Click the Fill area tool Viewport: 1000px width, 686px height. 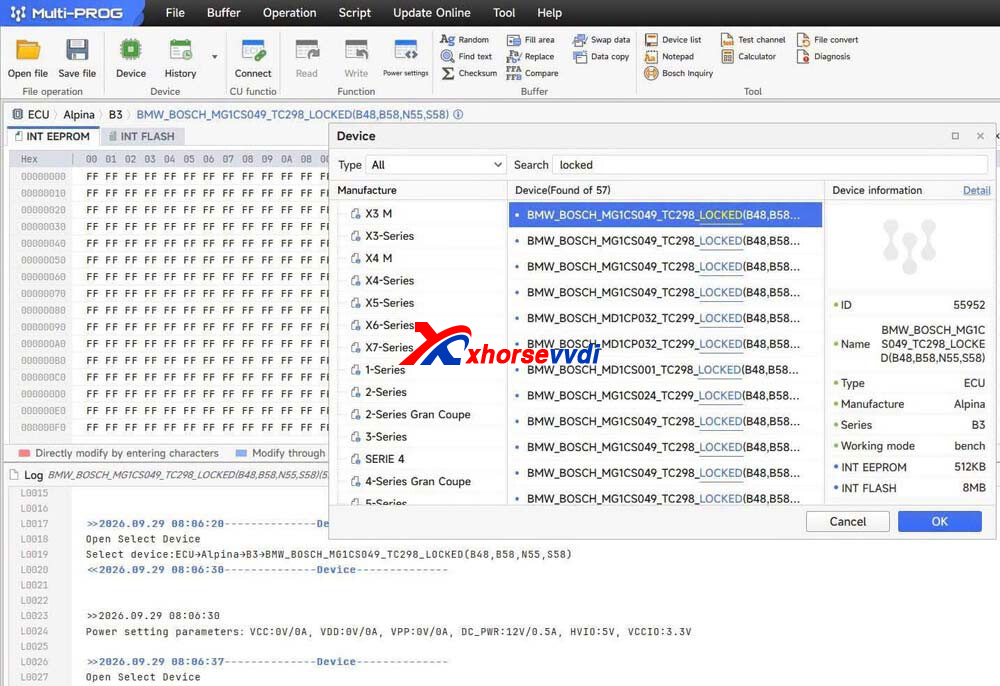coord(531,40)
